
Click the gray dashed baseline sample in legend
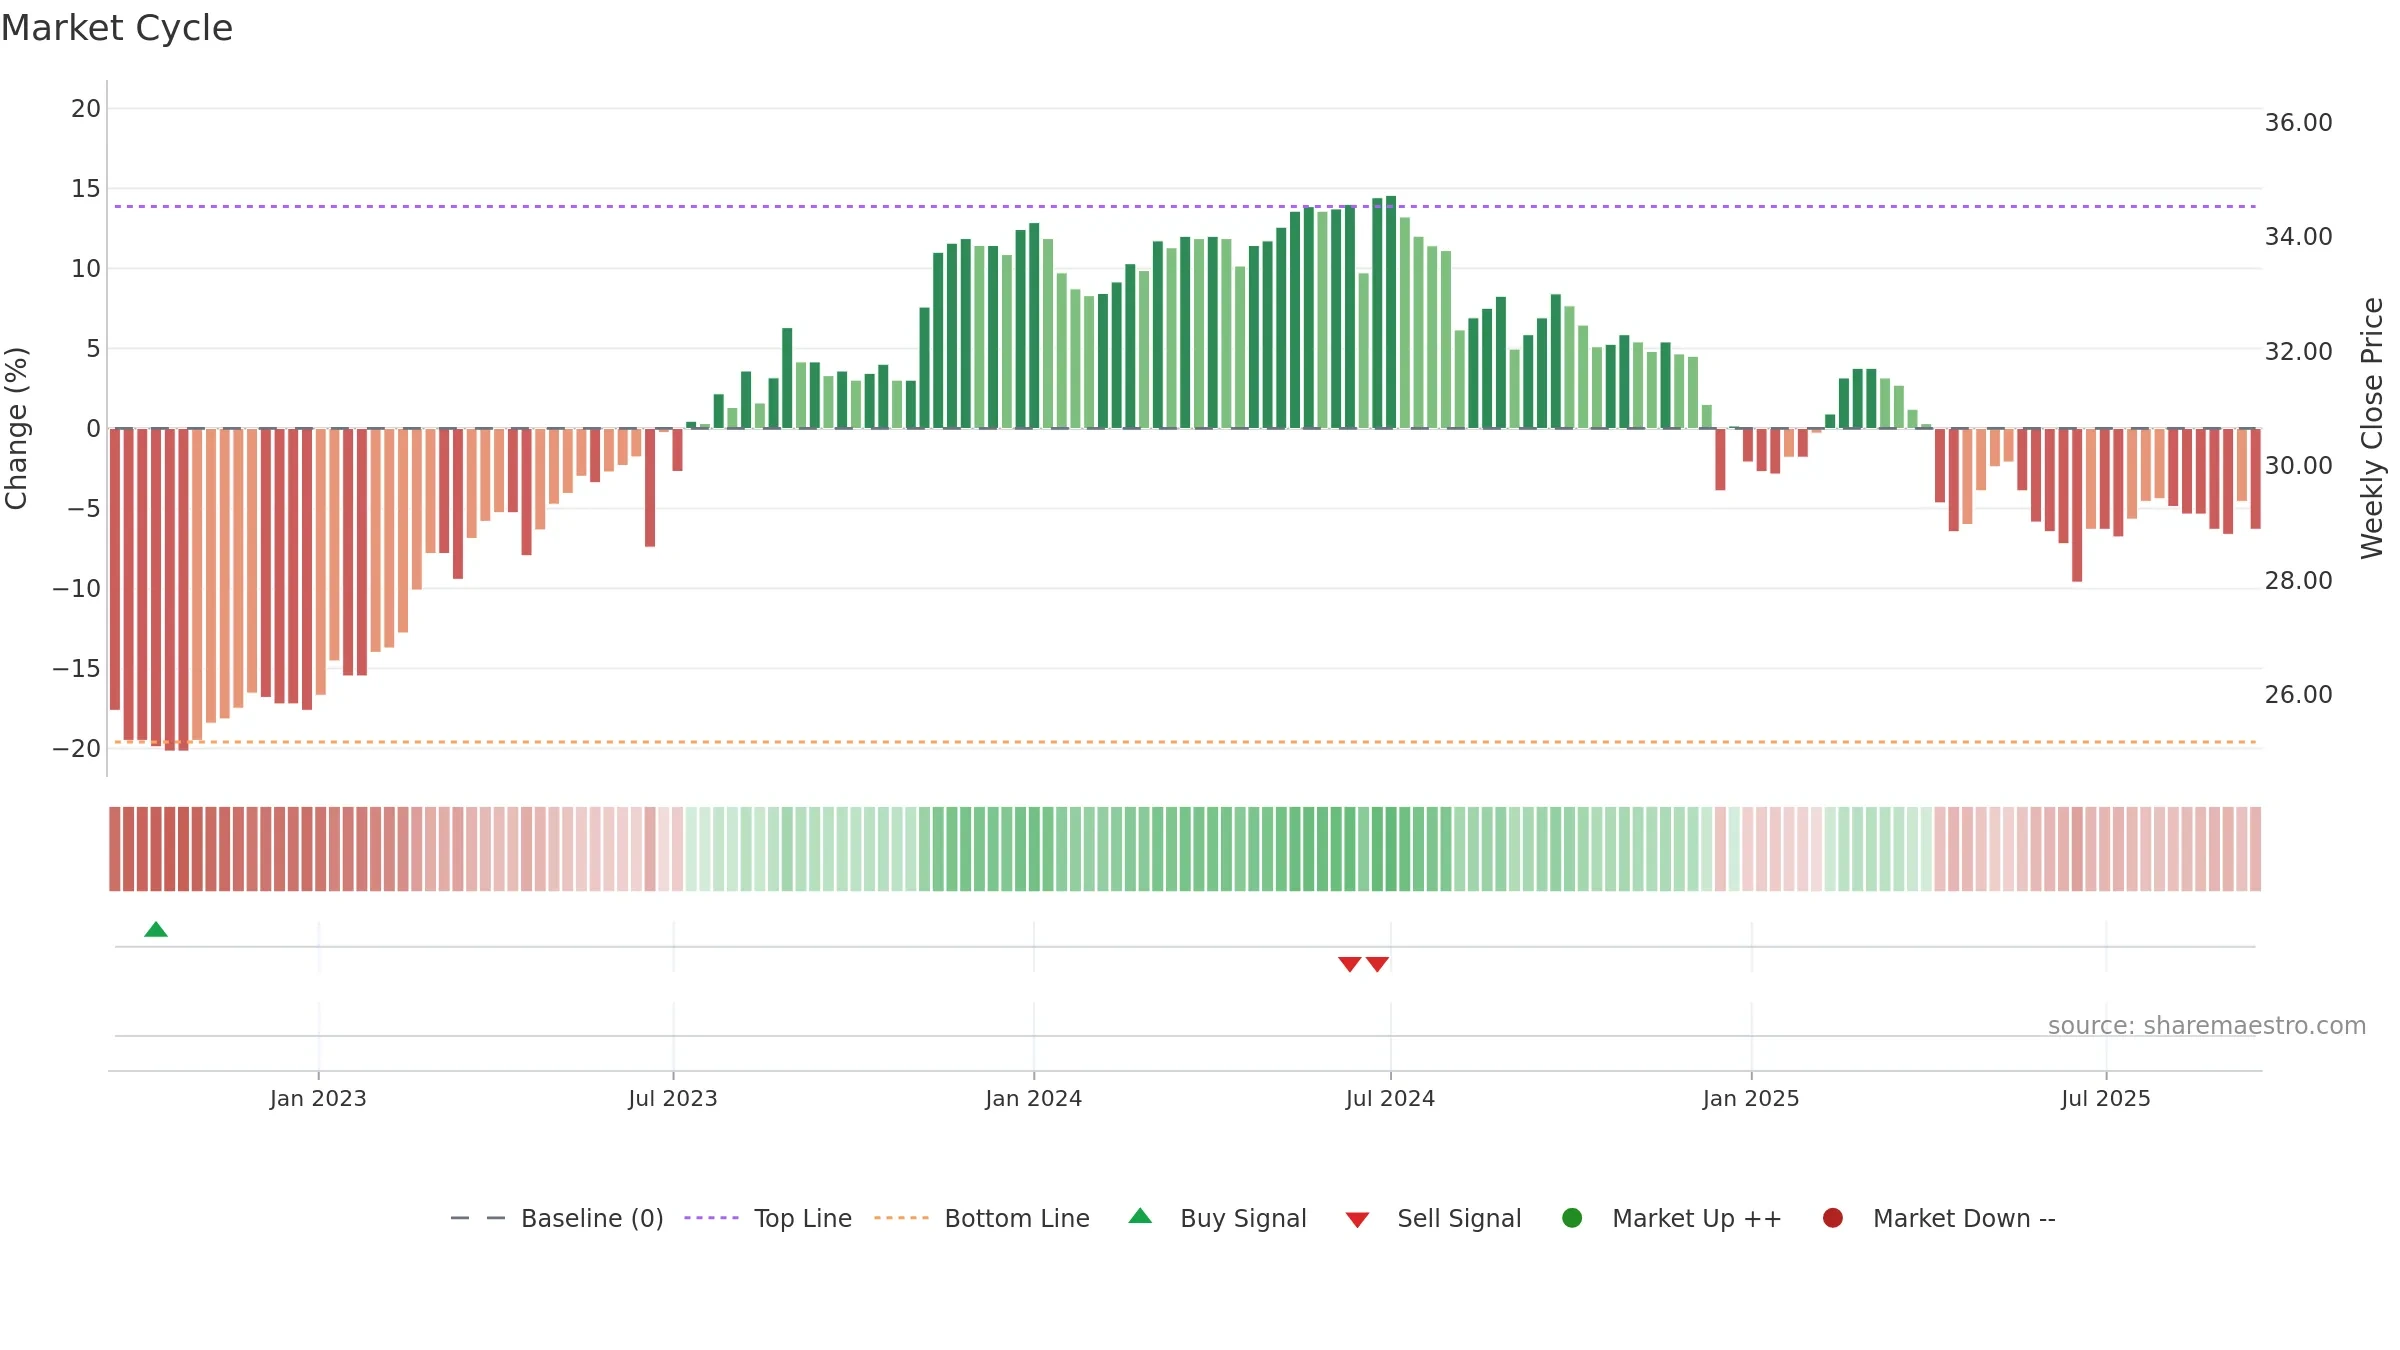point(478,1218)
